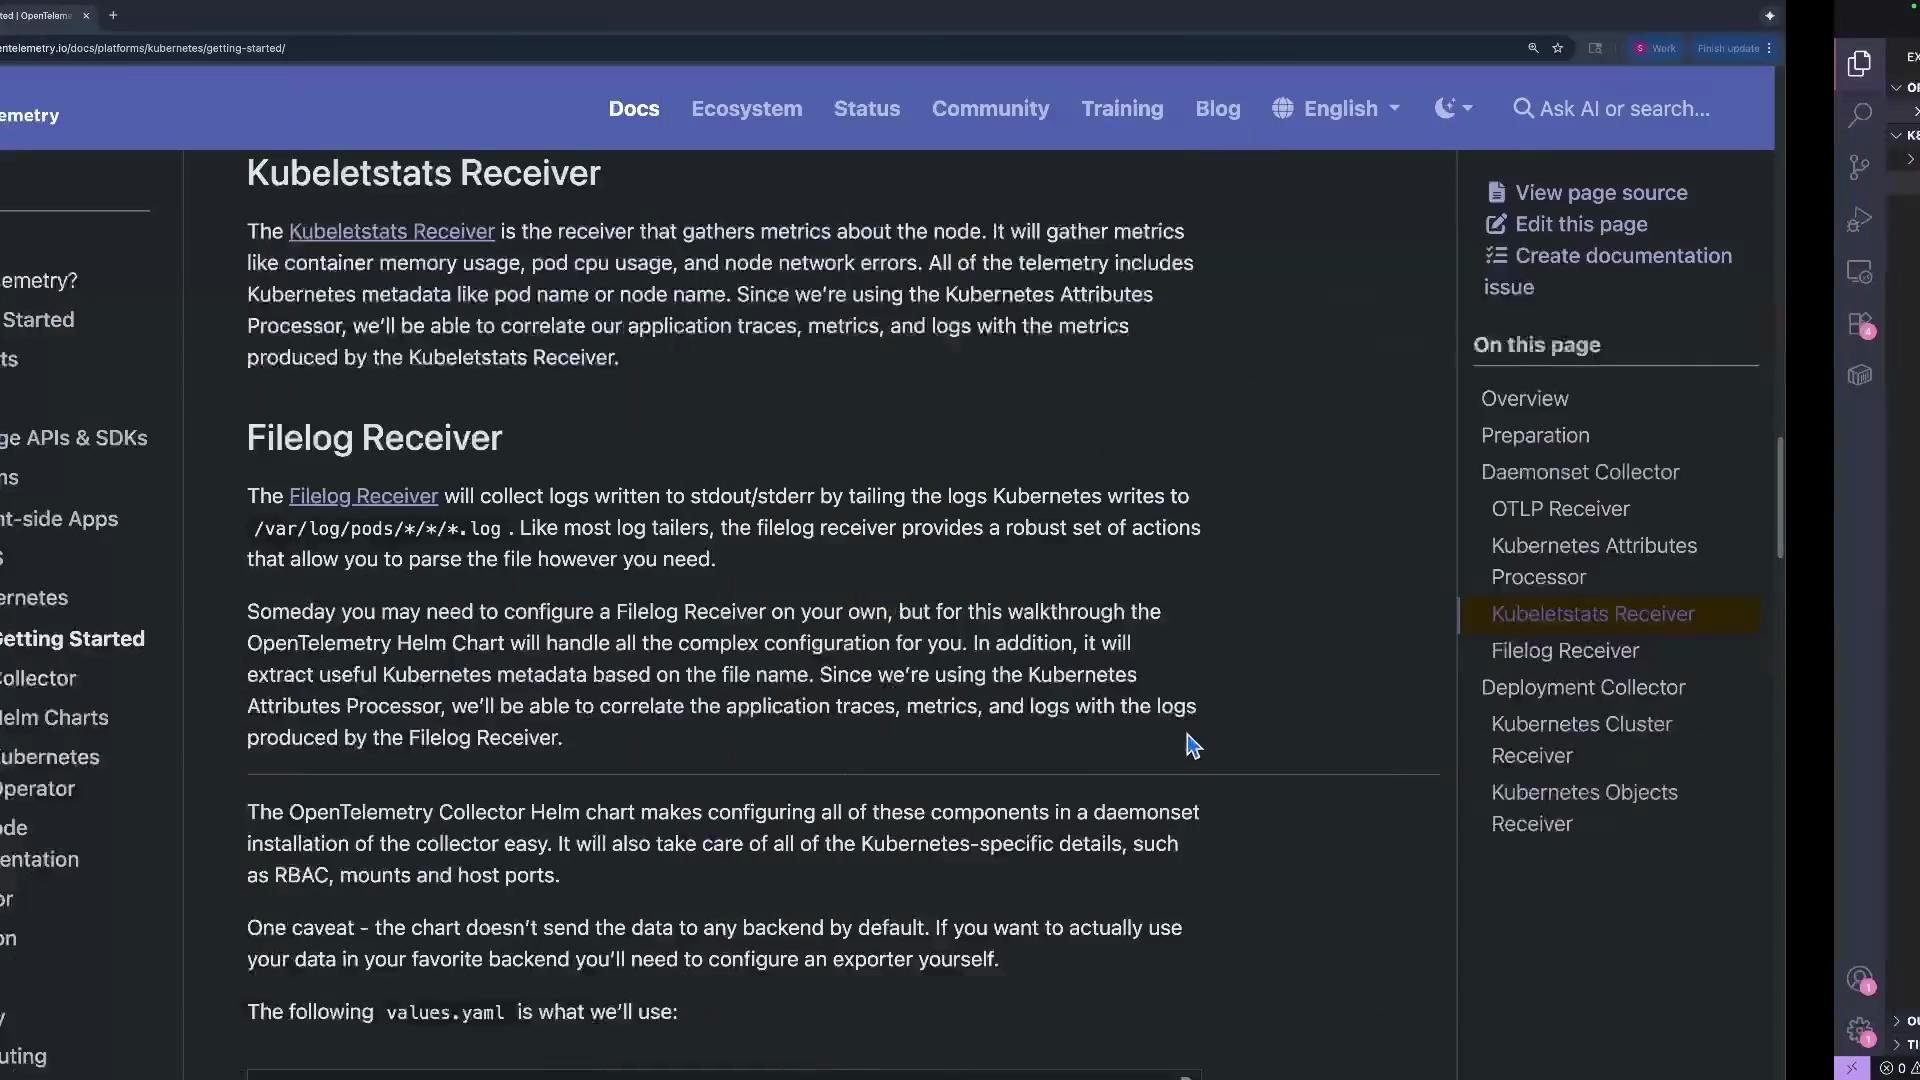Viewport: 1920px width, 1080px height.
Task: Click the purple remote window indicator in status bar
Action: pyautogui.click(x=1851, y=1068)
